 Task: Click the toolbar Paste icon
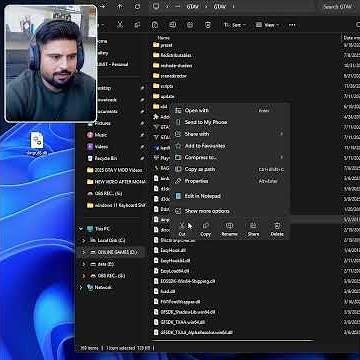click(155, 25)
